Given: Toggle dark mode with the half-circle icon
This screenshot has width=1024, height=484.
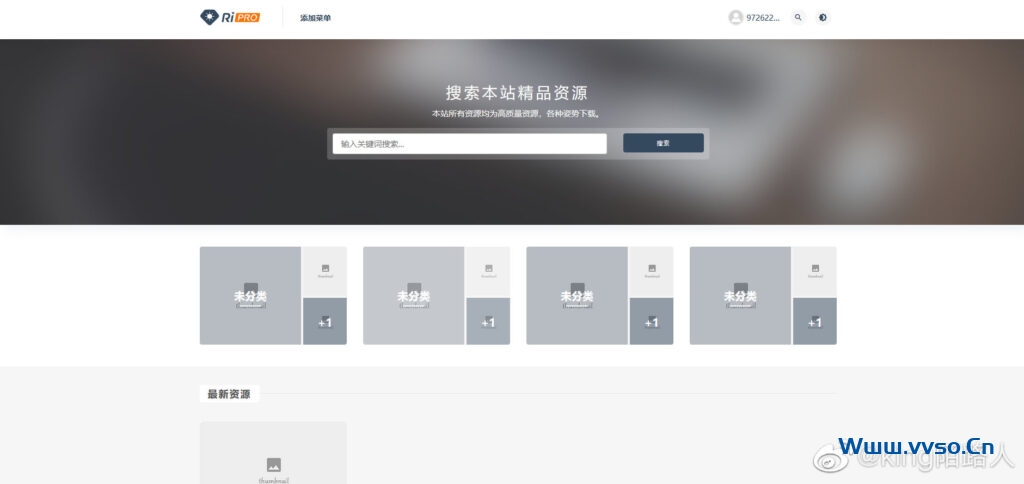Looking at the screenshot, I should coord(822,17).
